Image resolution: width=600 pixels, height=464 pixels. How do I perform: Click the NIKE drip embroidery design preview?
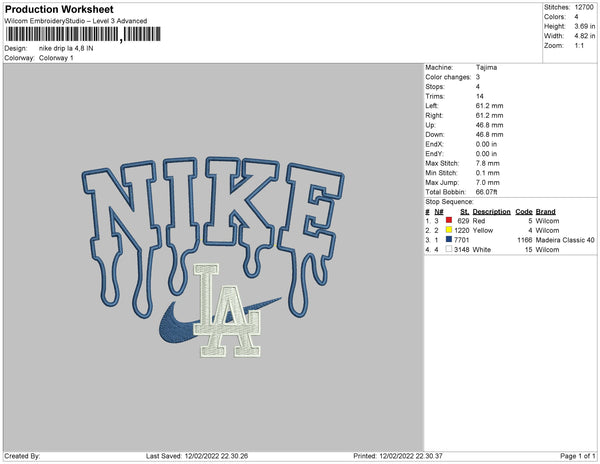click(213, 256)
